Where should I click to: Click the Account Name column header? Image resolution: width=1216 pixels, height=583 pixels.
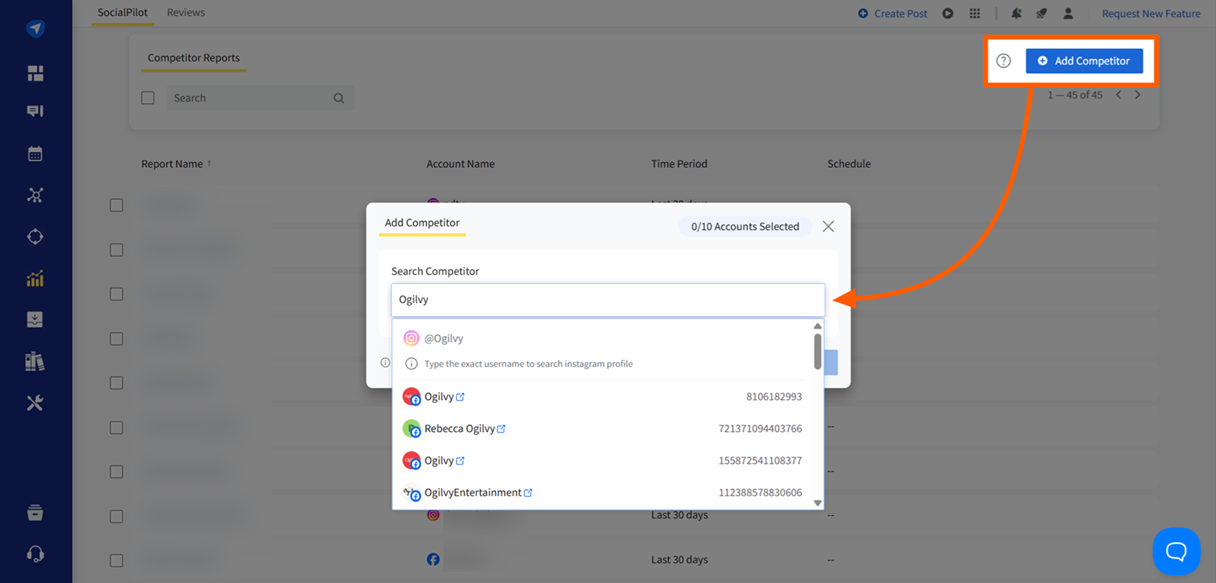pos(460,164)
